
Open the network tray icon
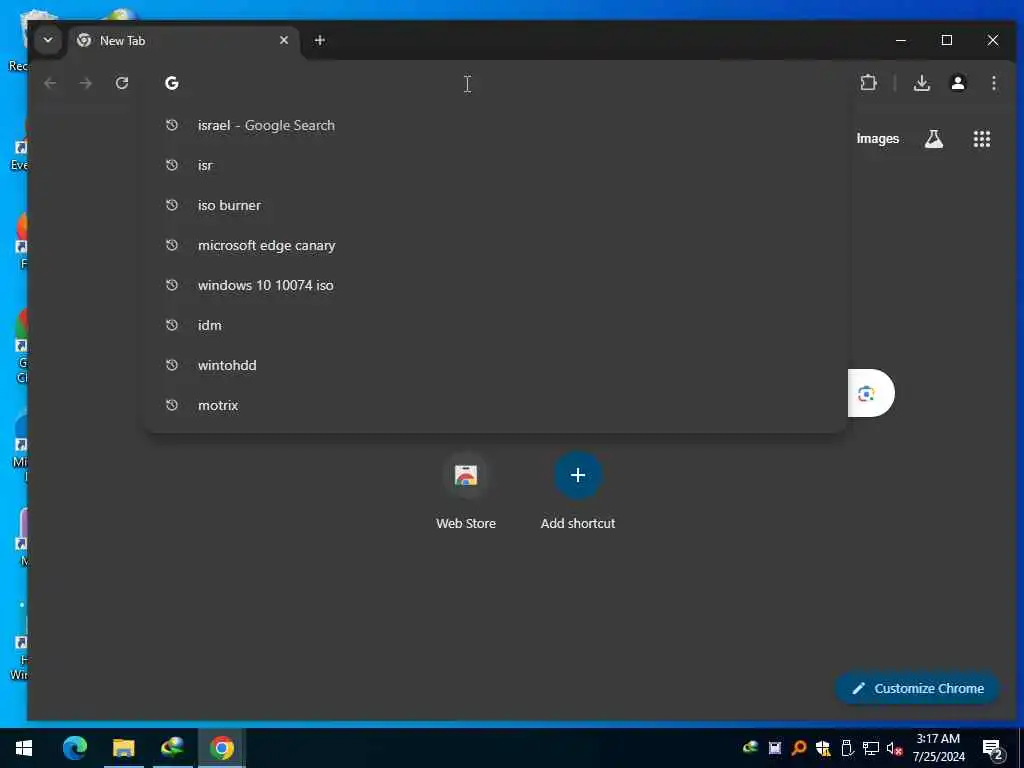870,748
